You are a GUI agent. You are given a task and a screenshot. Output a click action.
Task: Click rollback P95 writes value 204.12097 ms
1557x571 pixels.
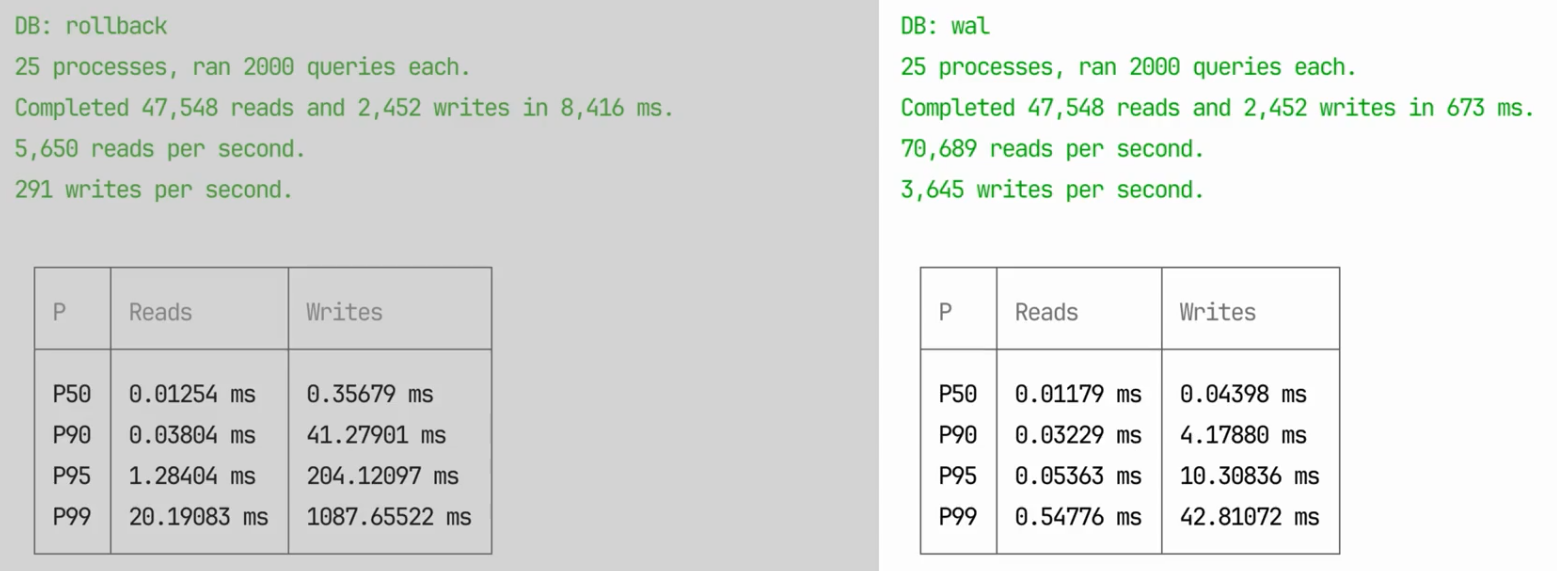click(x=382, y=476)
